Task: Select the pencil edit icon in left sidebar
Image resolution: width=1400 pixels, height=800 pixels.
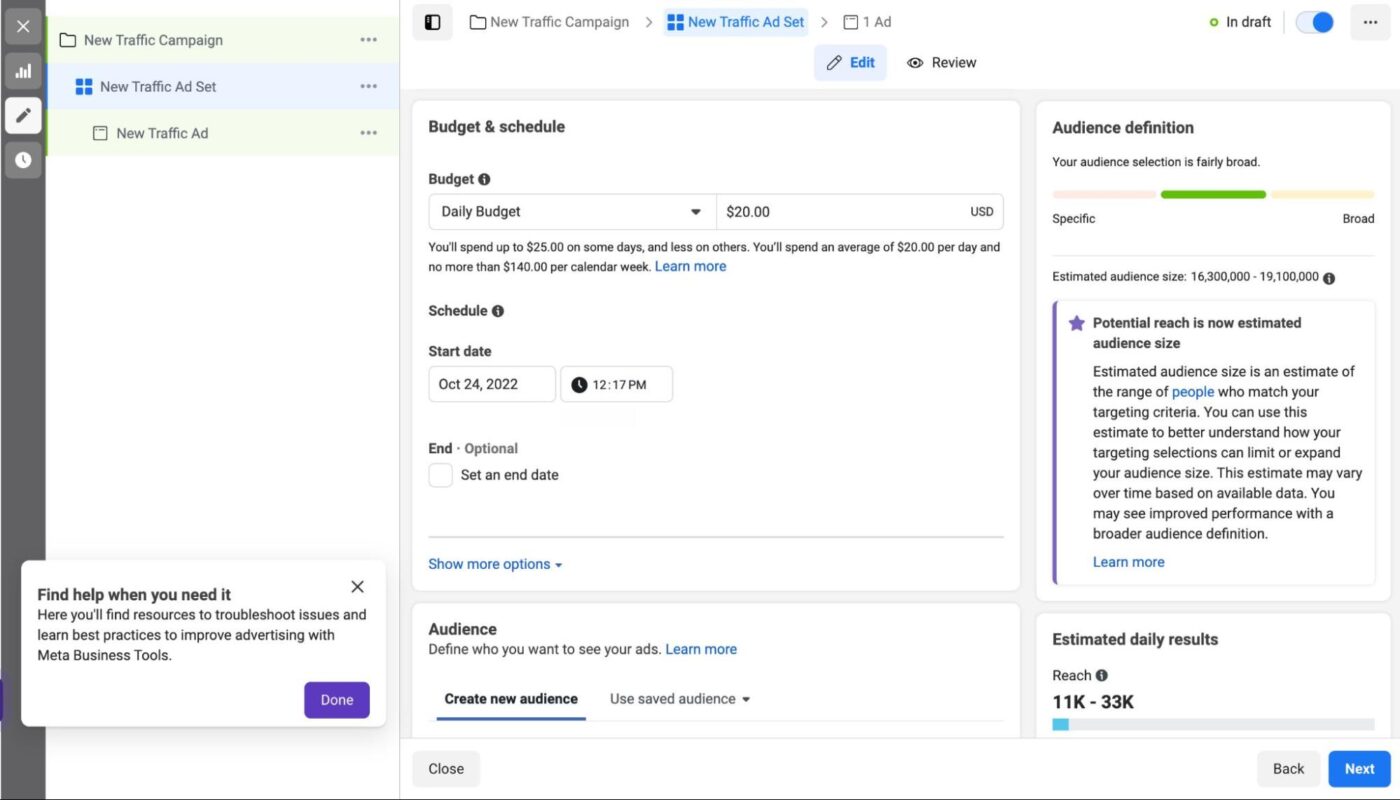Action: point(23,115)
